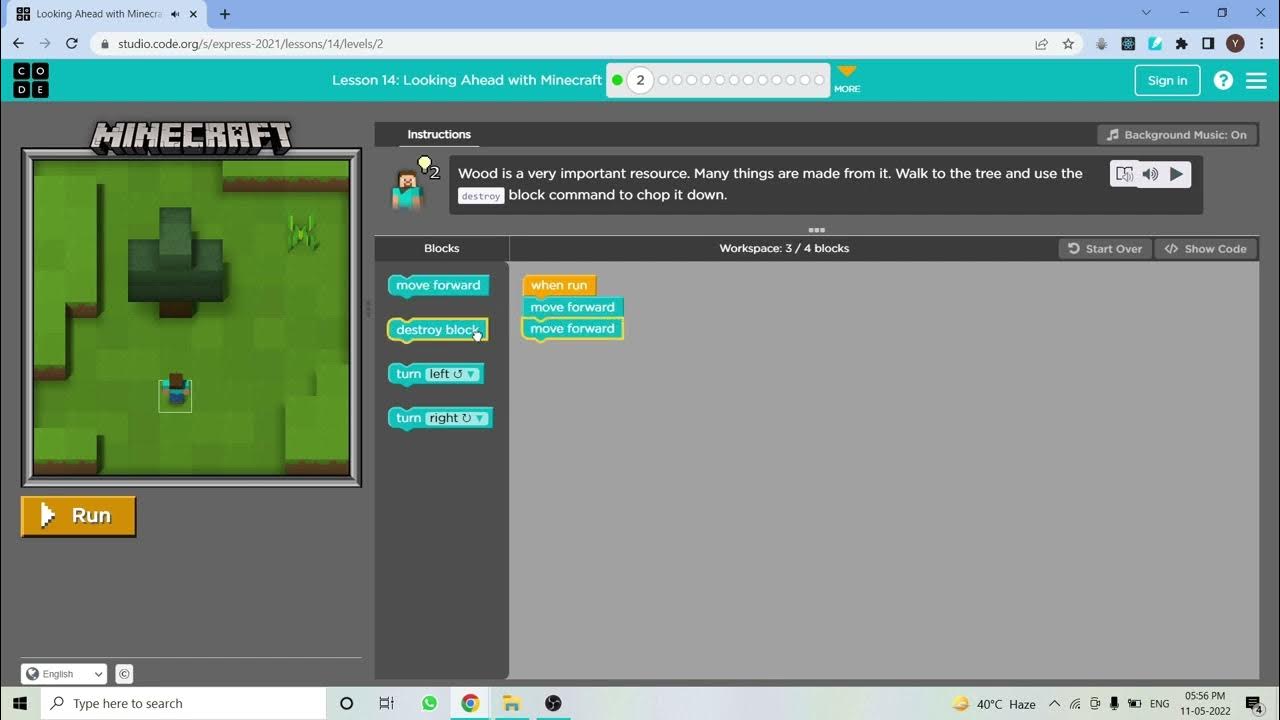Open the tab search chevron in Chrome
Viewport: 1280px width, 720px height.
coord(1147,13)
